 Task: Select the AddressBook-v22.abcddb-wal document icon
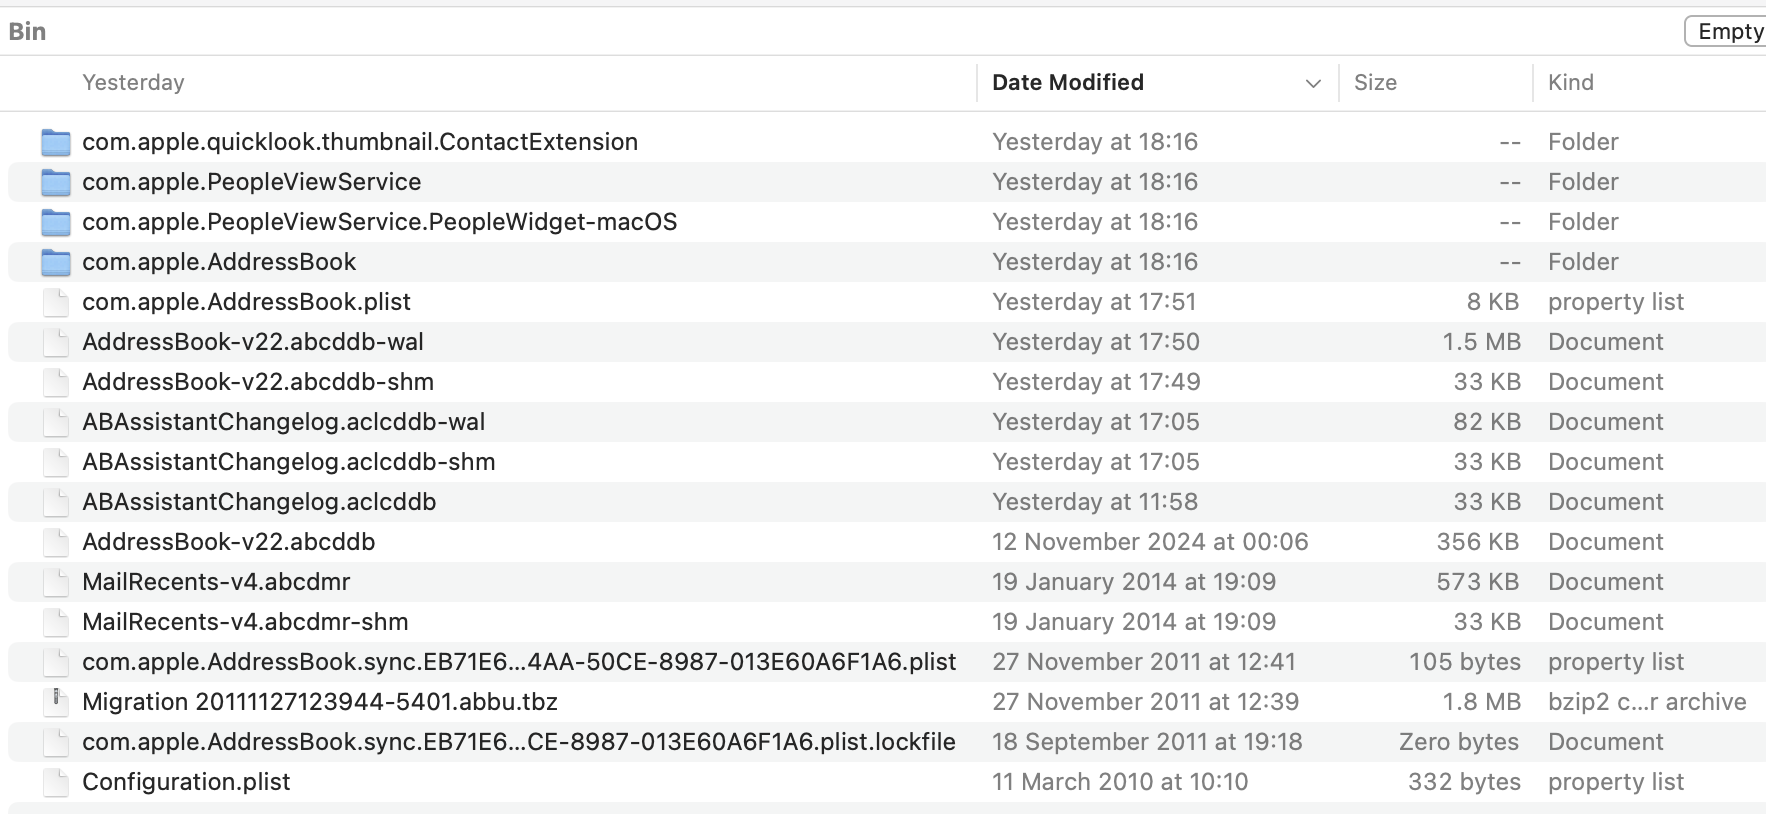click(x=56, y=342)
